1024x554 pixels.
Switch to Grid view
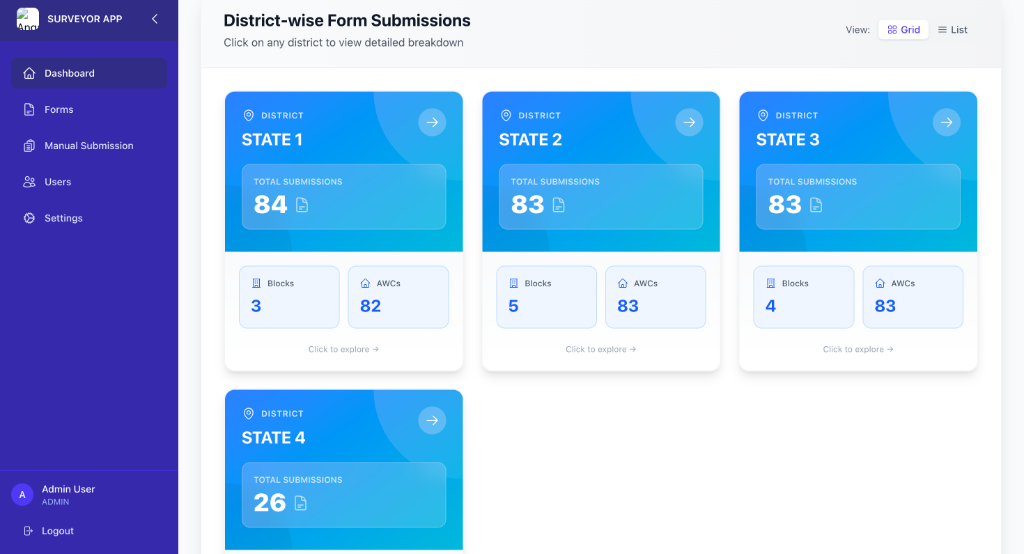pos(903,30)
